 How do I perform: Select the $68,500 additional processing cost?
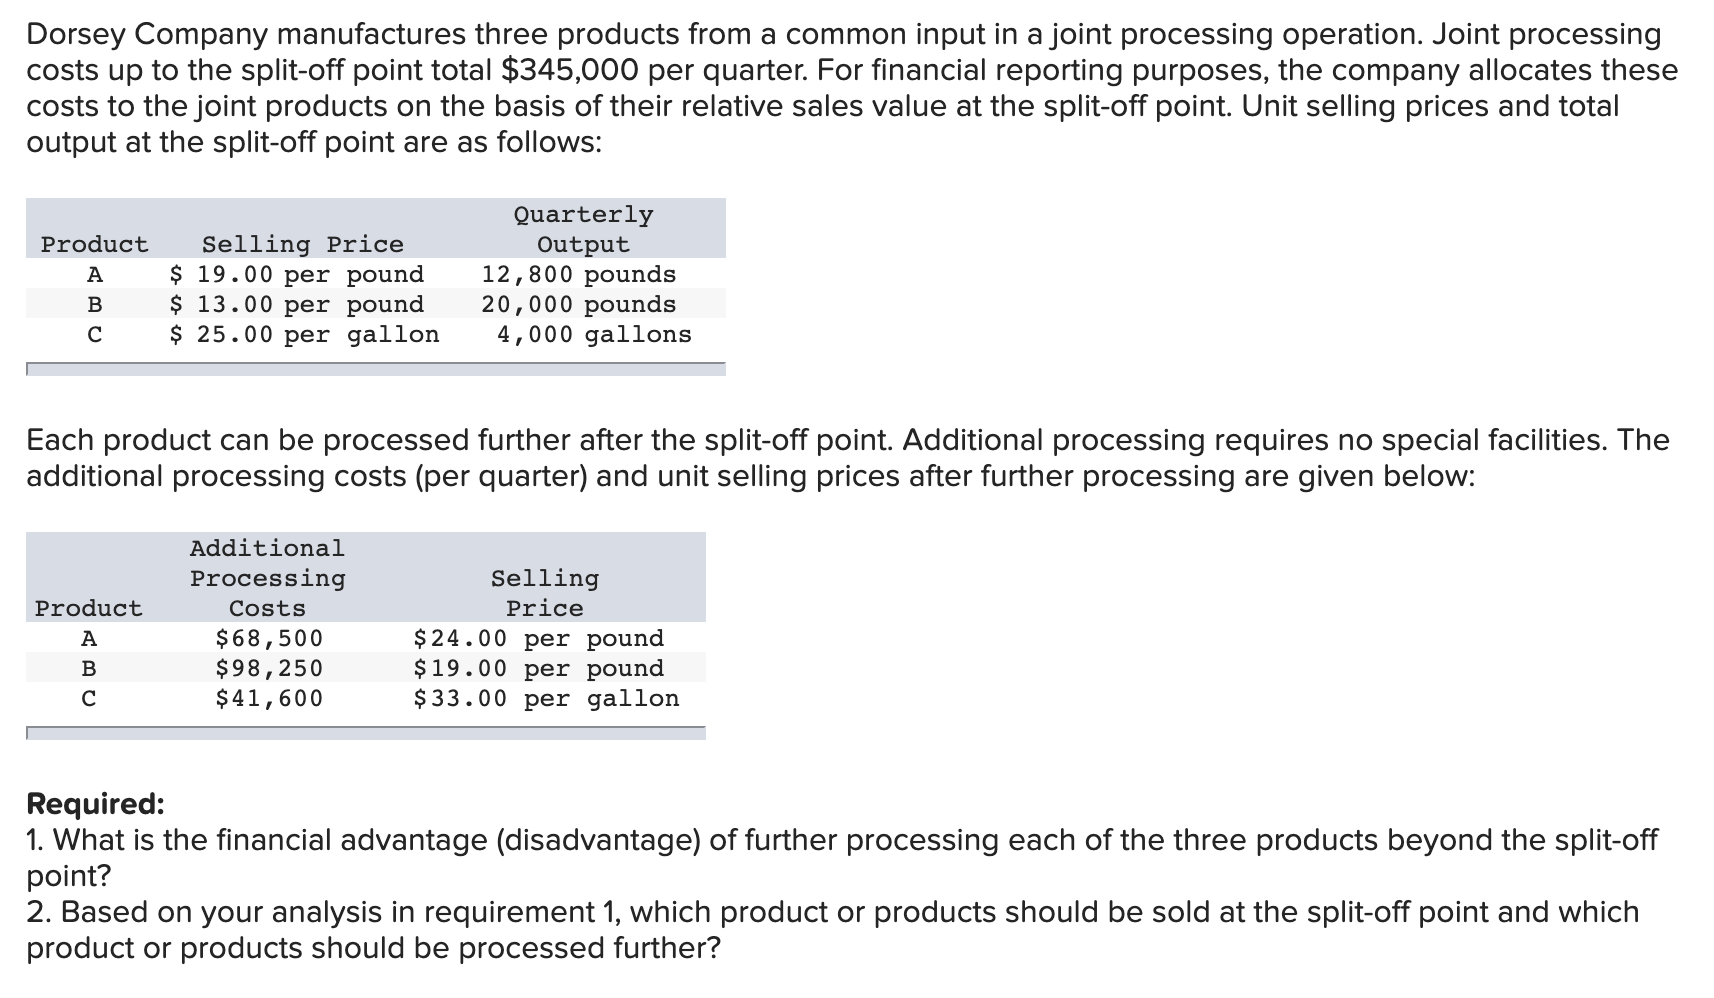pyautogui.click(x=269, y=638)
